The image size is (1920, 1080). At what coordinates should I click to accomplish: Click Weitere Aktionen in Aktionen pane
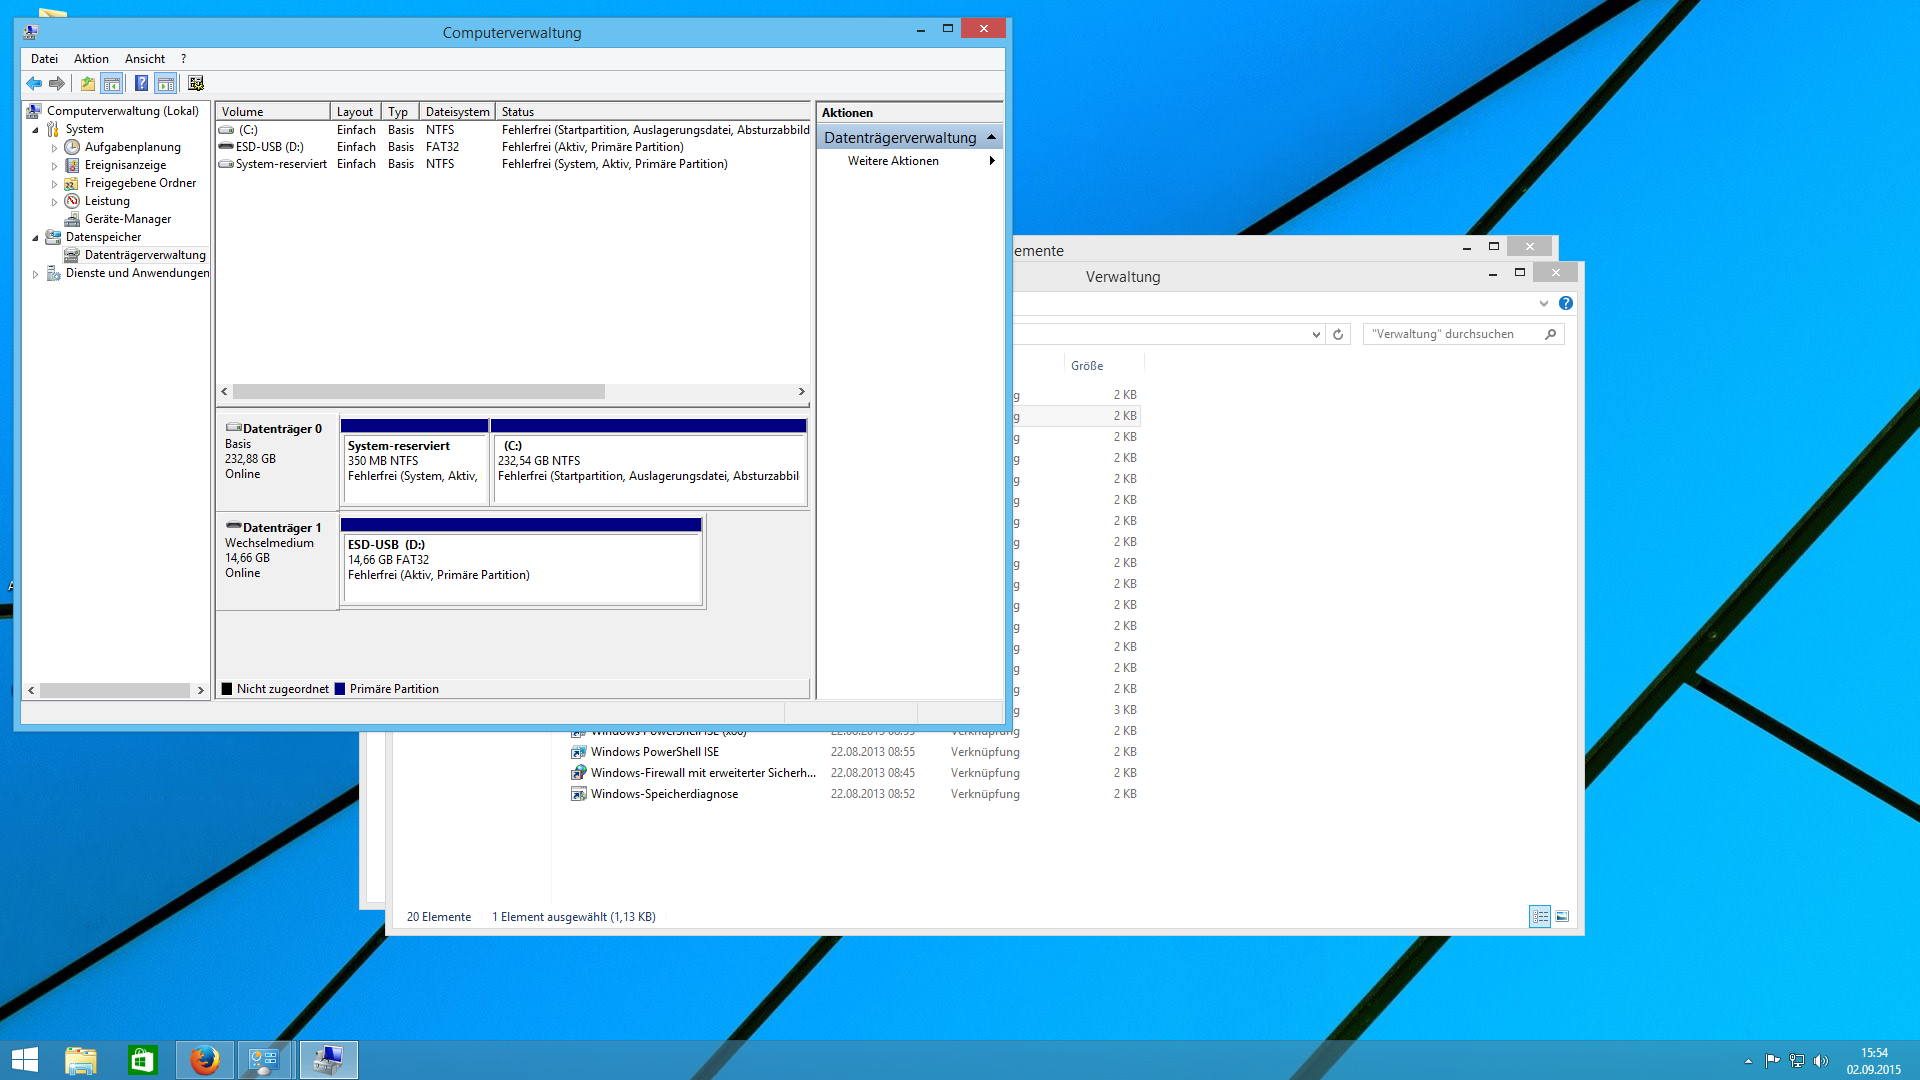click(x=893, y=161)
